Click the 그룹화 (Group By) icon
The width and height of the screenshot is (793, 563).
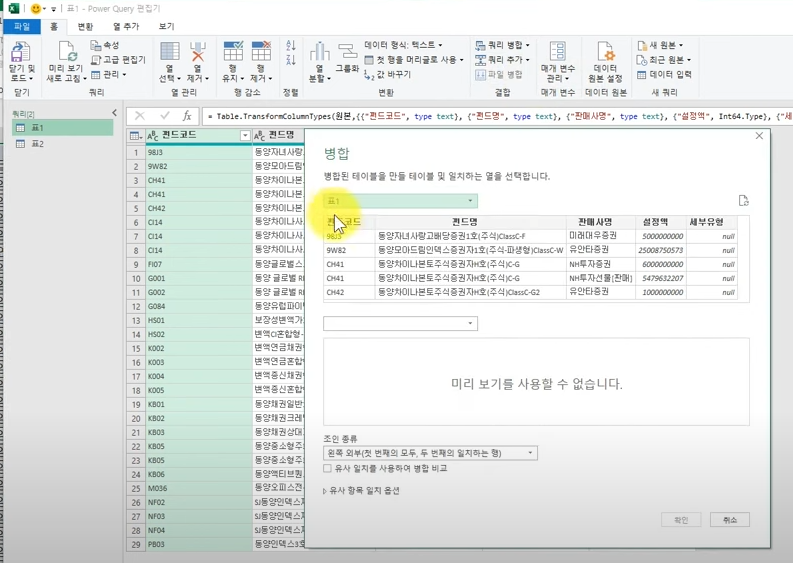(x=347, y=51)
